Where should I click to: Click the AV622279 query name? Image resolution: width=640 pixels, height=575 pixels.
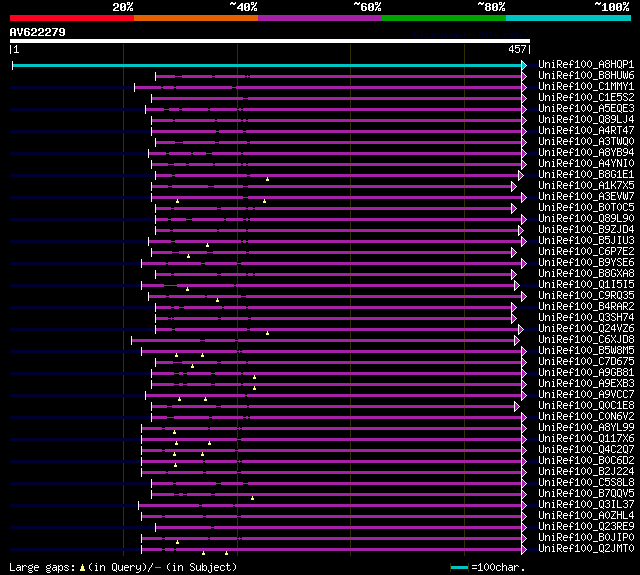[37, 32]
